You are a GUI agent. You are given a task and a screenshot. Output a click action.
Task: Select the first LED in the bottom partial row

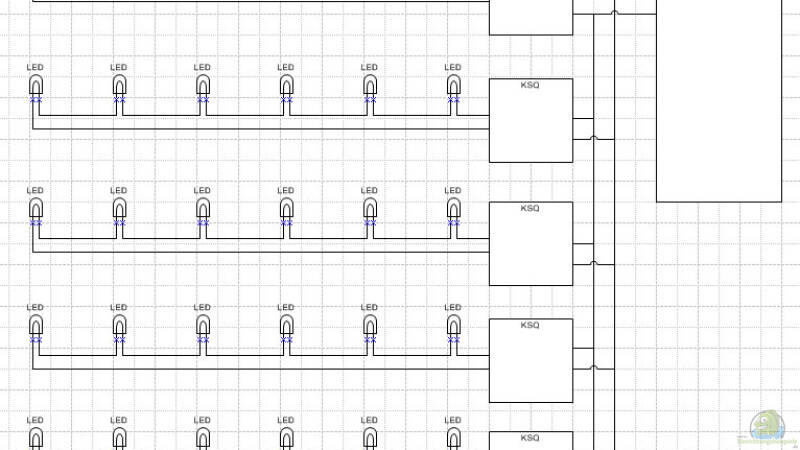[x=36, y=438]
